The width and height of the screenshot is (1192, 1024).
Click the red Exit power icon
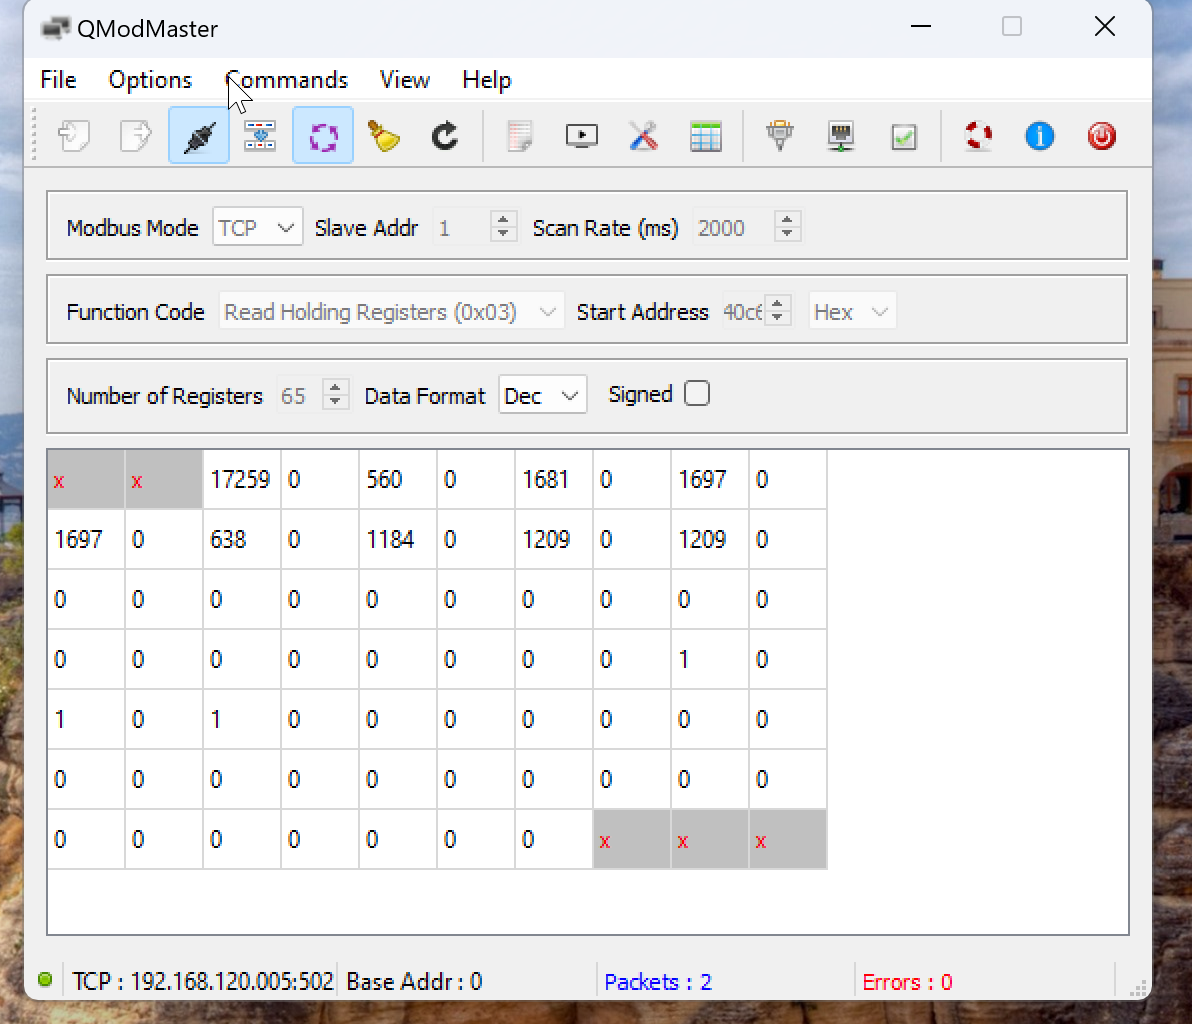1102,136
